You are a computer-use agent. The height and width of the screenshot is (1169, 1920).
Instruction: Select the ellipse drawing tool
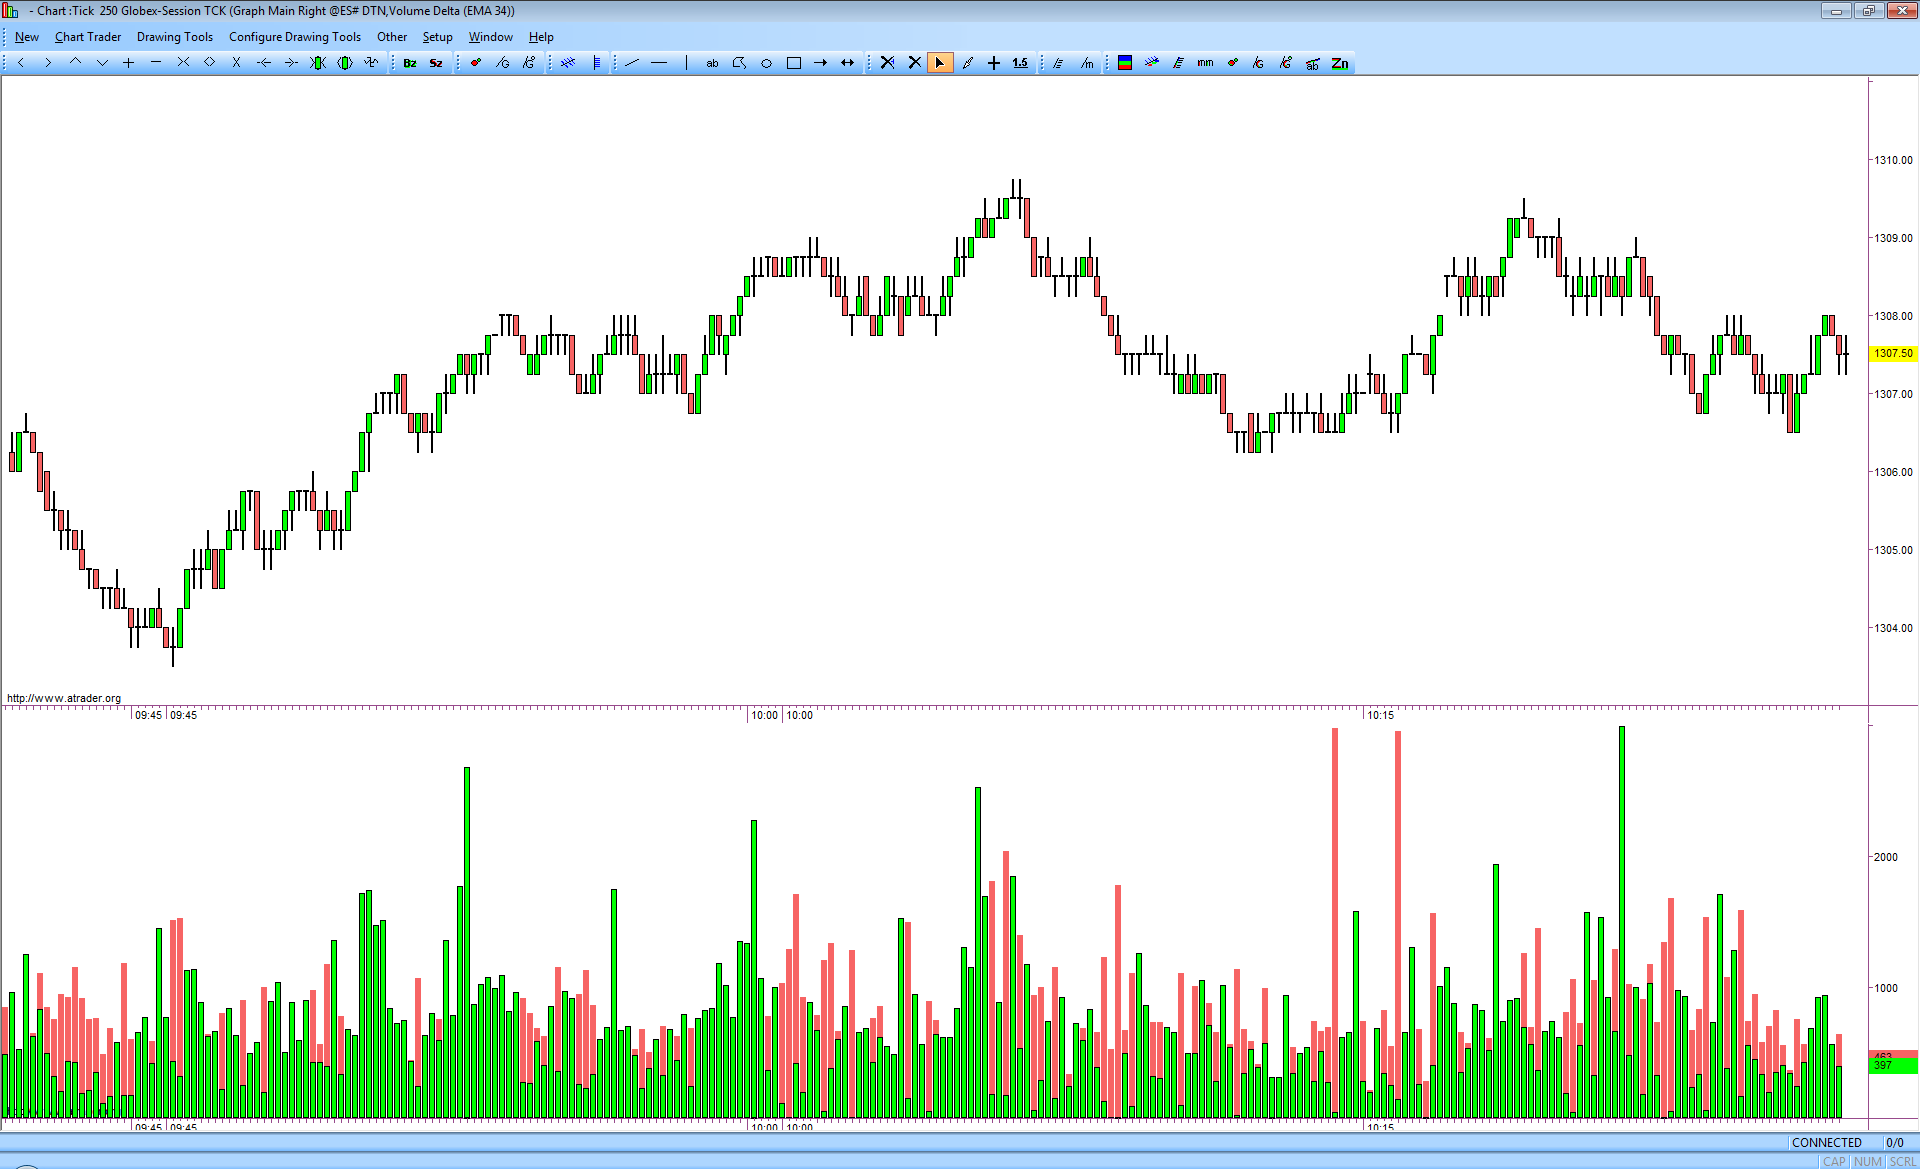pyautogui.click(x=766, y=63)
